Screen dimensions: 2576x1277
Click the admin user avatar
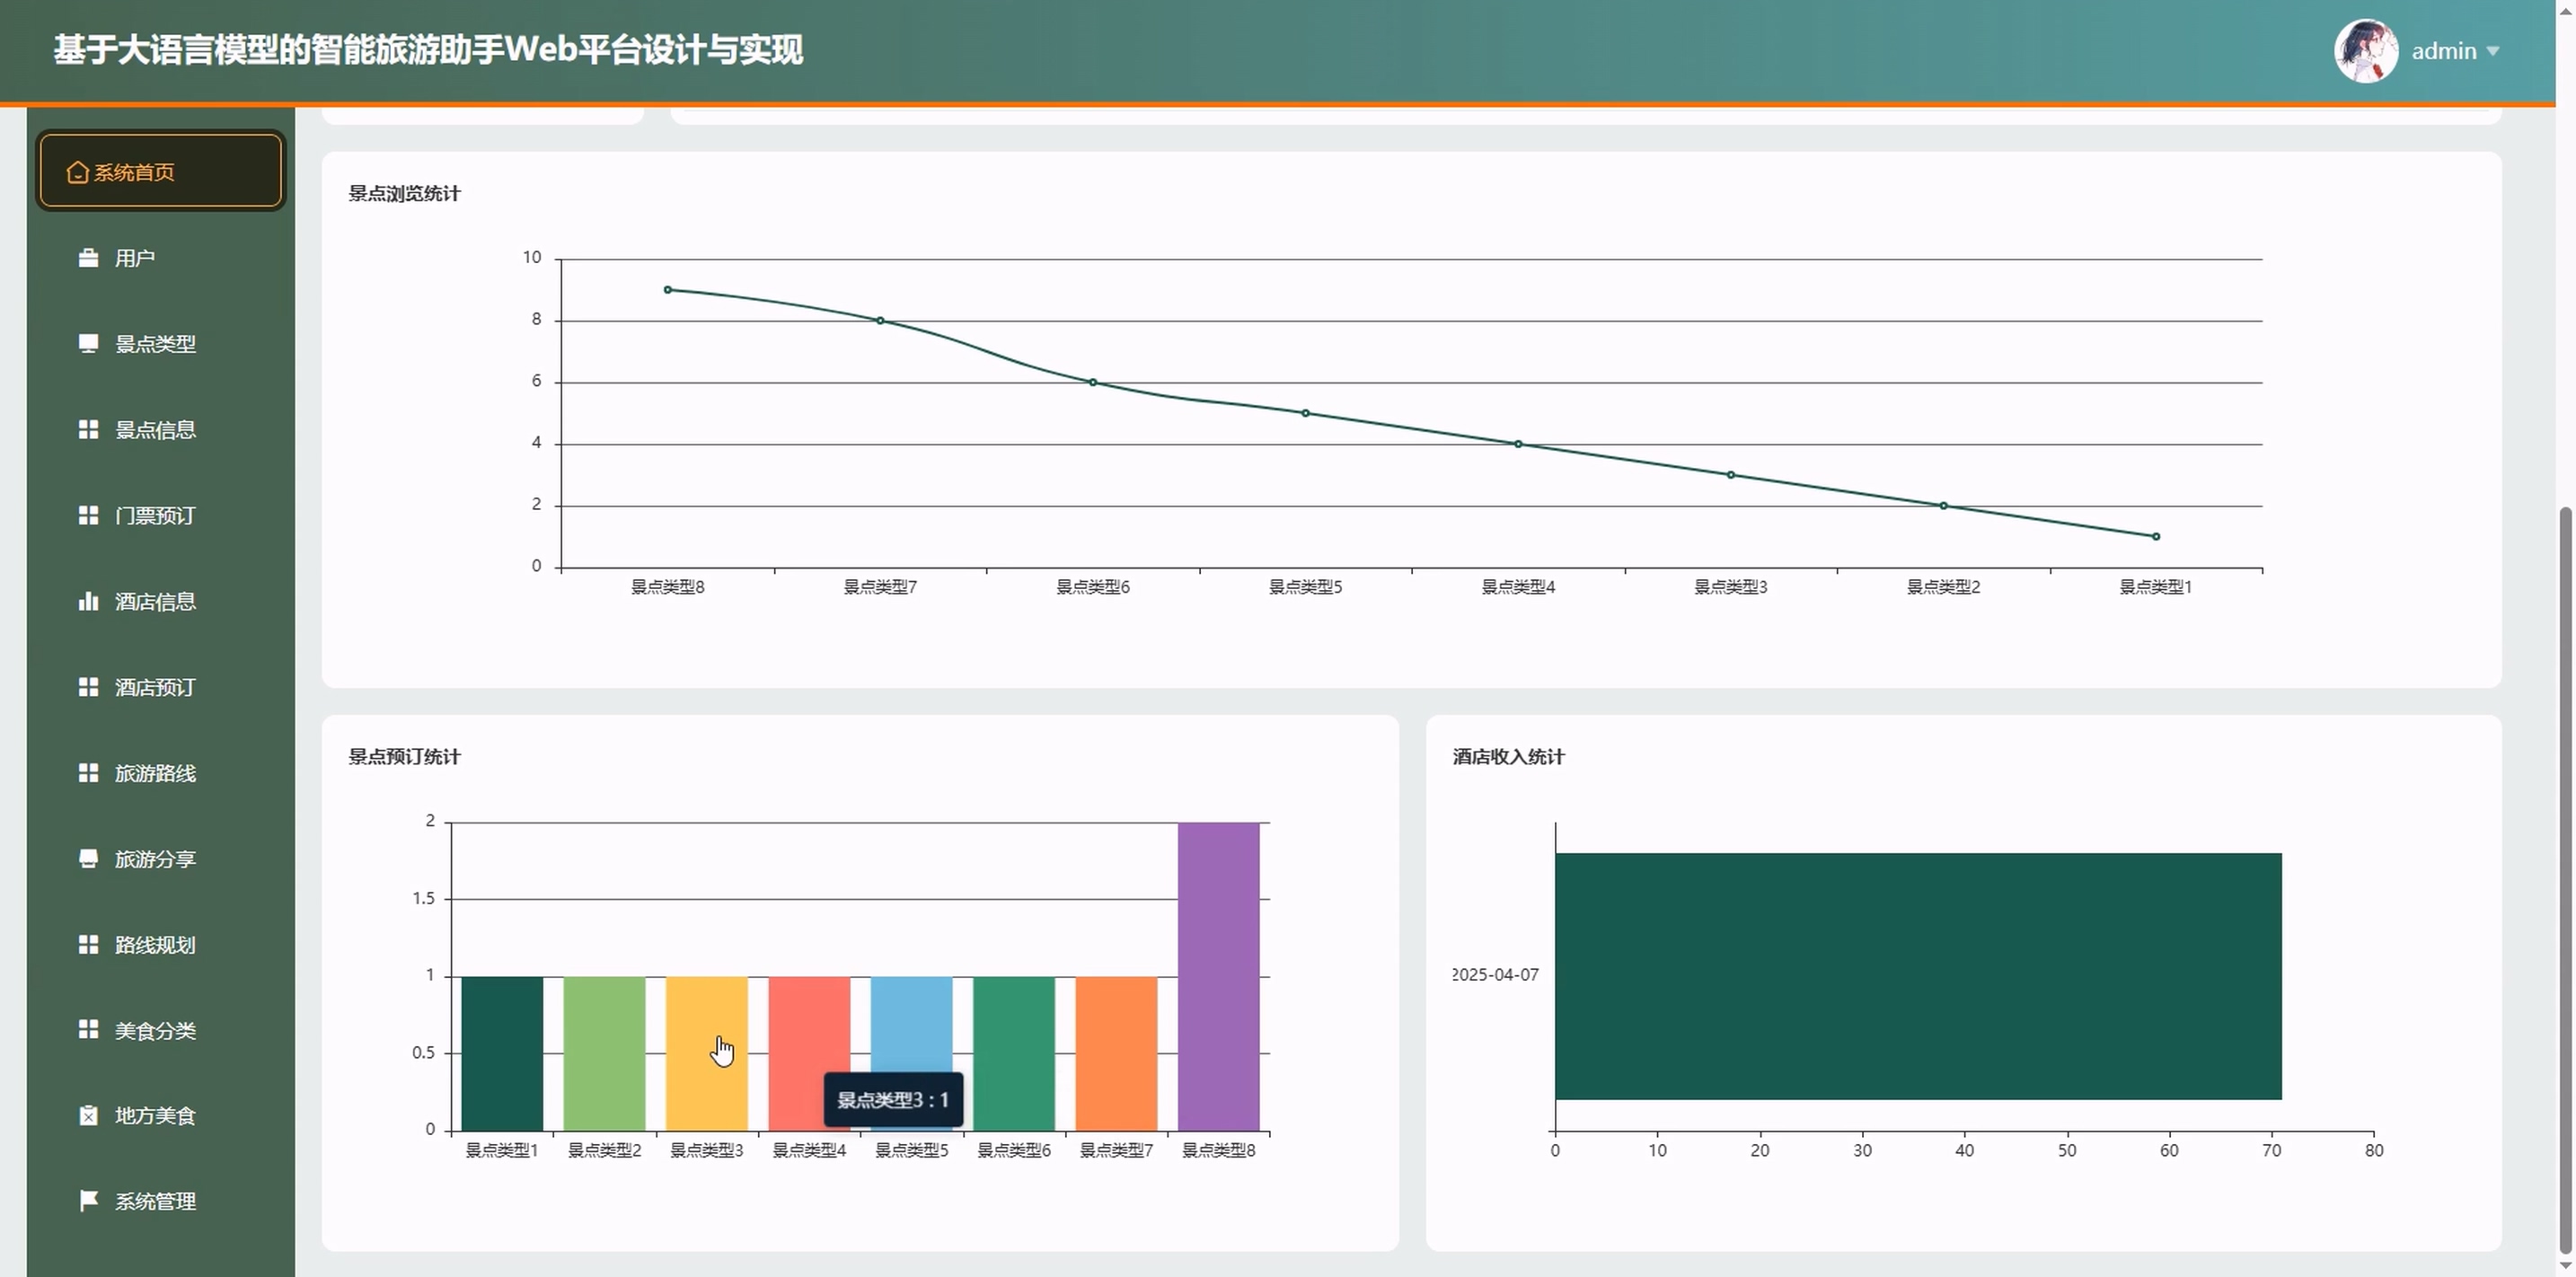pyautogui.click(x=2365, y=51)
